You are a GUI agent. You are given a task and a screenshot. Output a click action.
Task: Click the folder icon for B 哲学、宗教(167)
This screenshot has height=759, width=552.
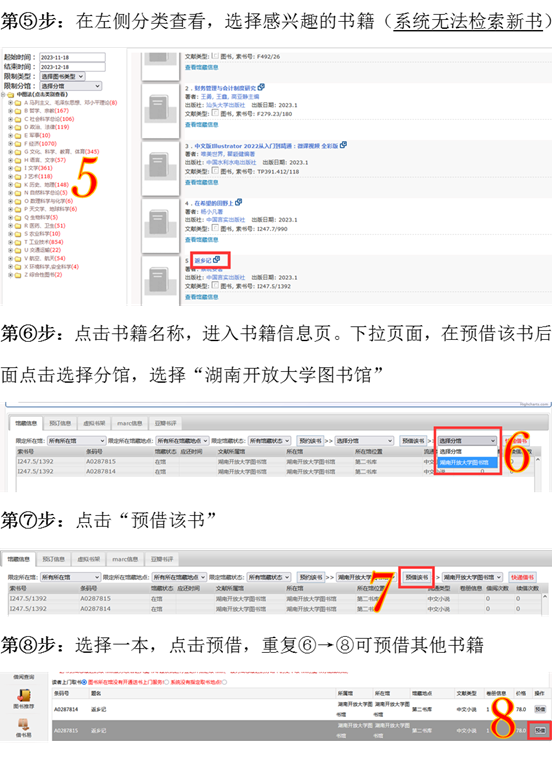click(x=18, y=111)
